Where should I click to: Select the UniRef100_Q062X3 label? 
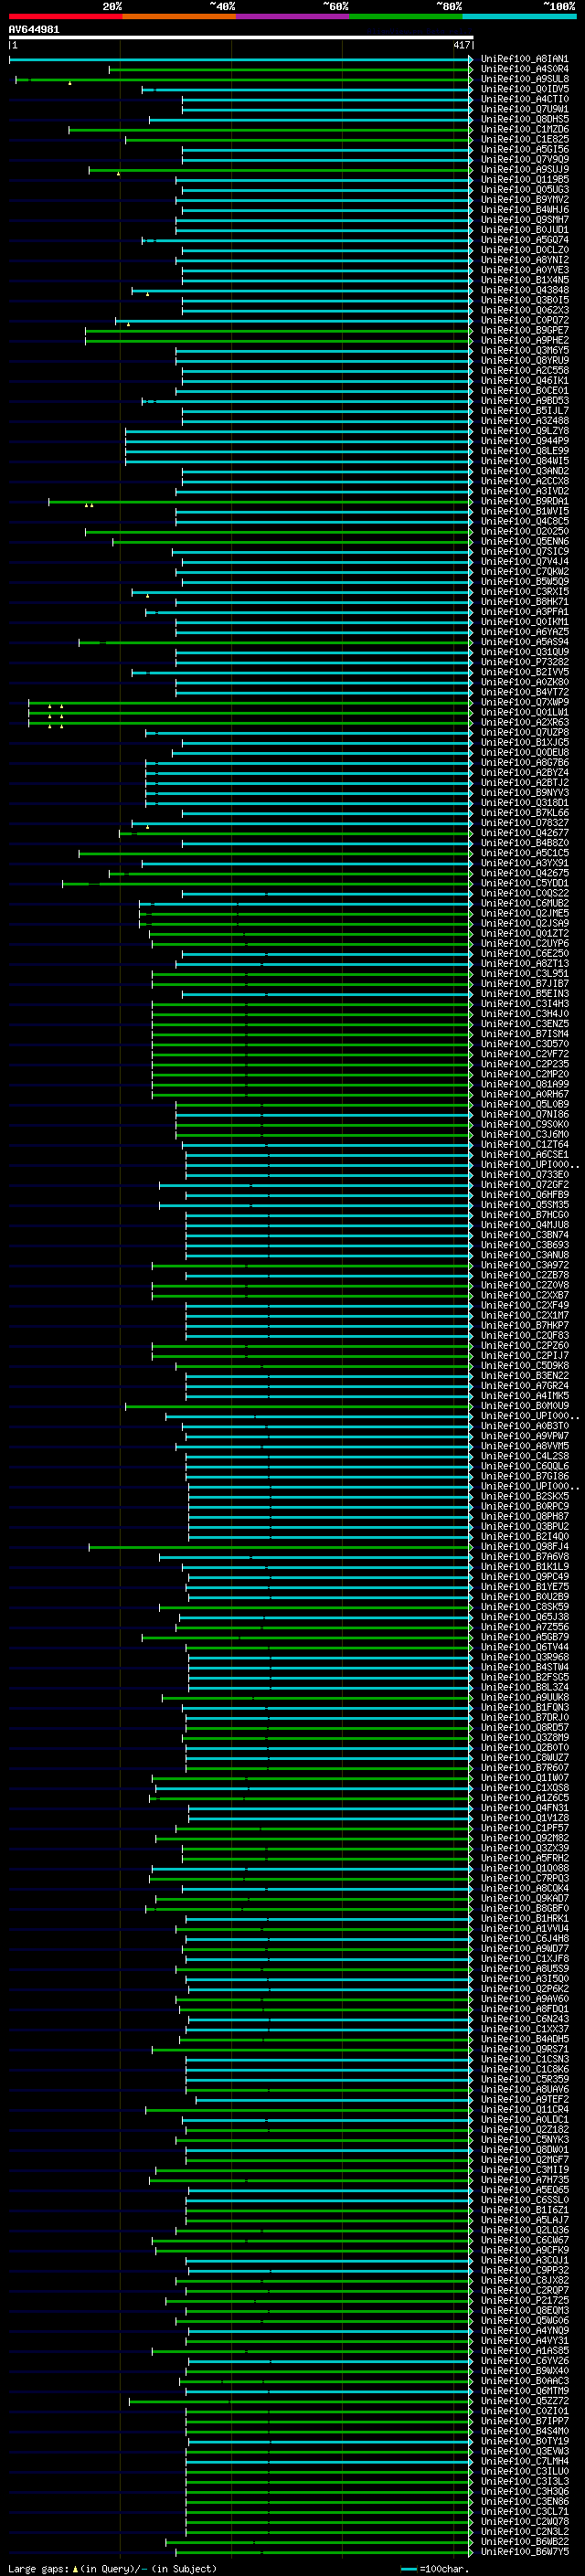point(525,310)
